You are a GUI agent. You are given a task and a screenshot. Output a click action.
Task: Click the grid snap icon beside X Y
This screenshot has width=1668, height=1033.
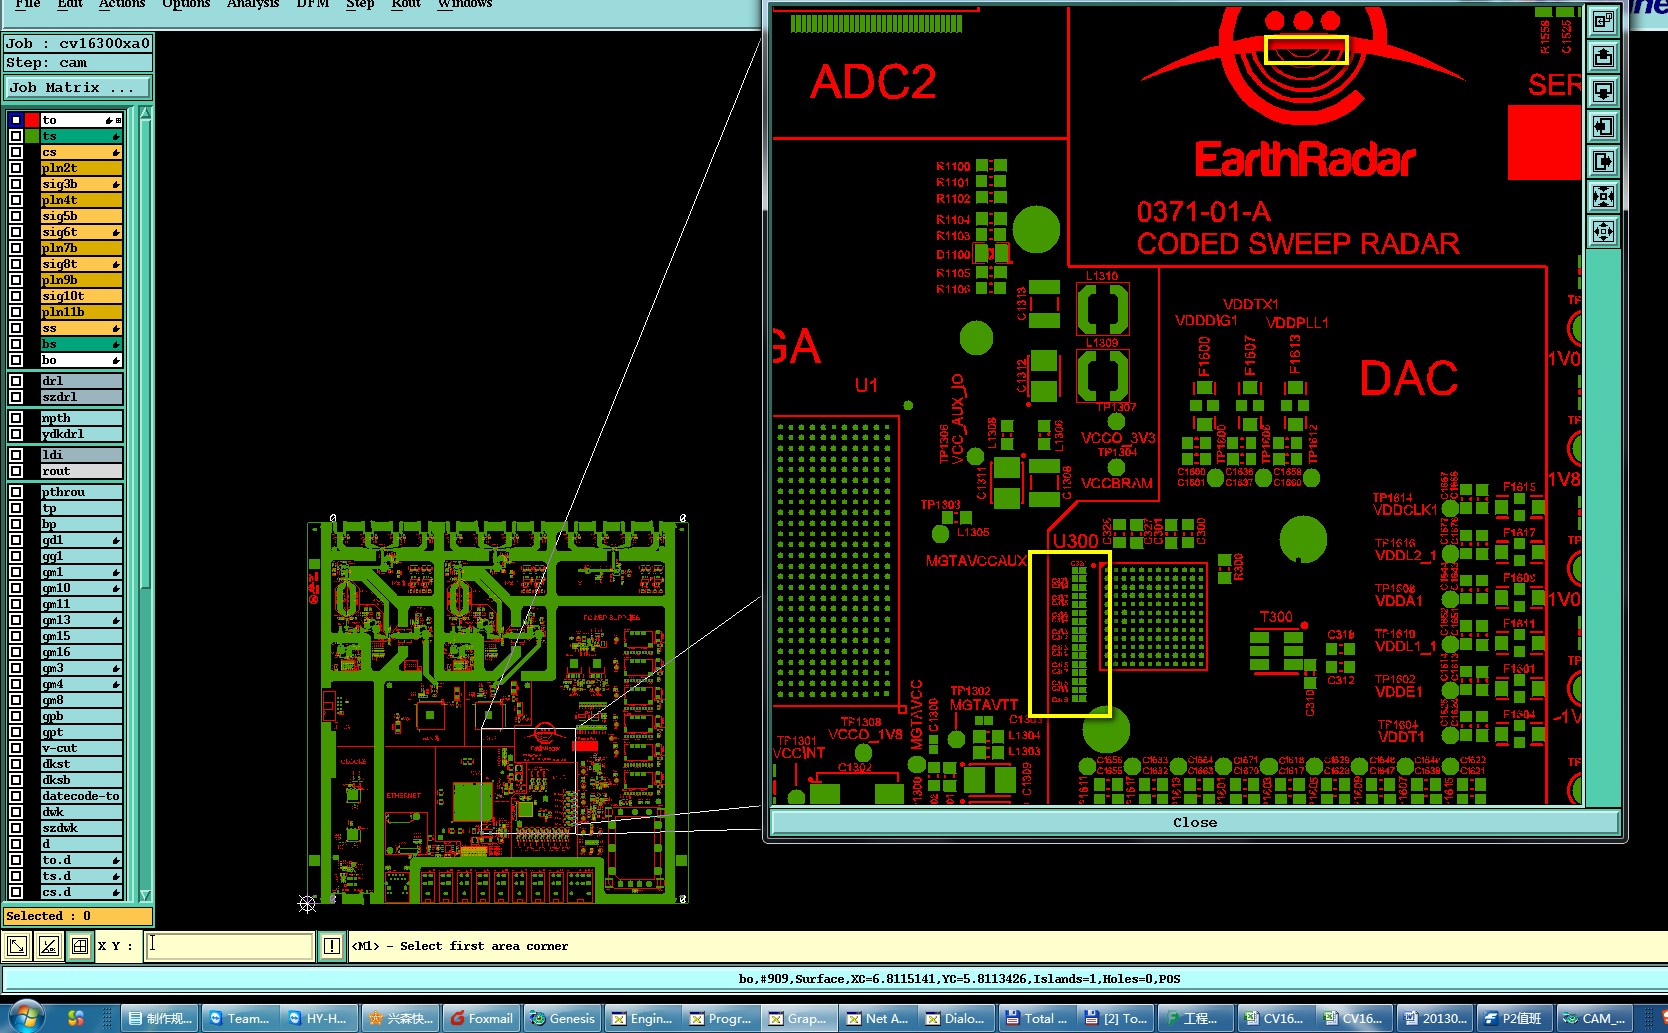click(x=79, y=945)
